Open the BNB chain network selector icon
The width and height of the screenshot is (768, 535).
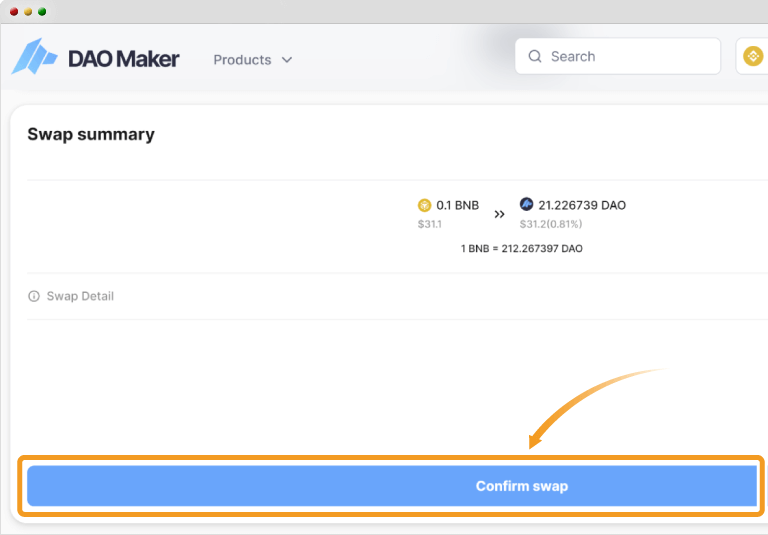753,56
